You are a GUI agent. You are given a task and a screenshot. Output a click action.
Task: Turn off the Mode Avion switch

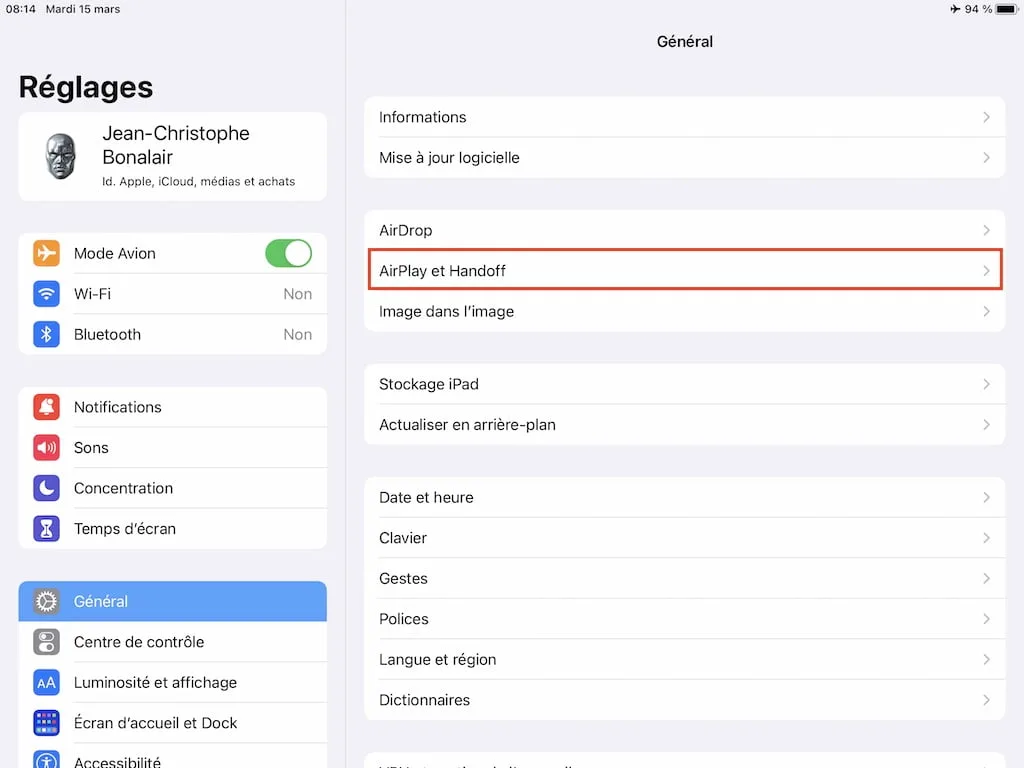point(288,254)
